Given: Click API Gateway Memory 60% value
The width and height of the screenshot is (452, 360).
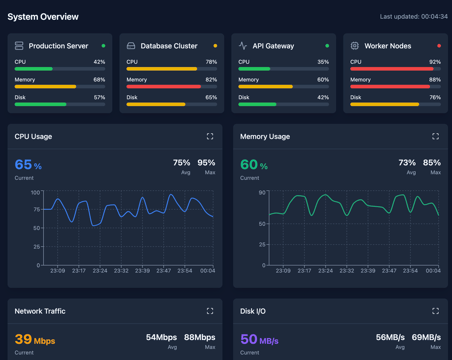Looking at the screenshot, I should [323, 80].
